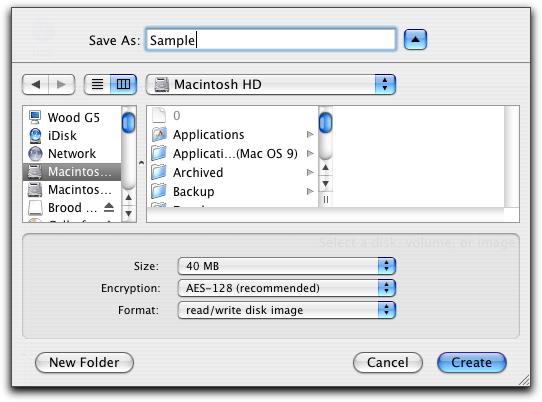Click the forward navigation arrow
542x402 pixels.
pyautogui.click(x=62, y=84)
